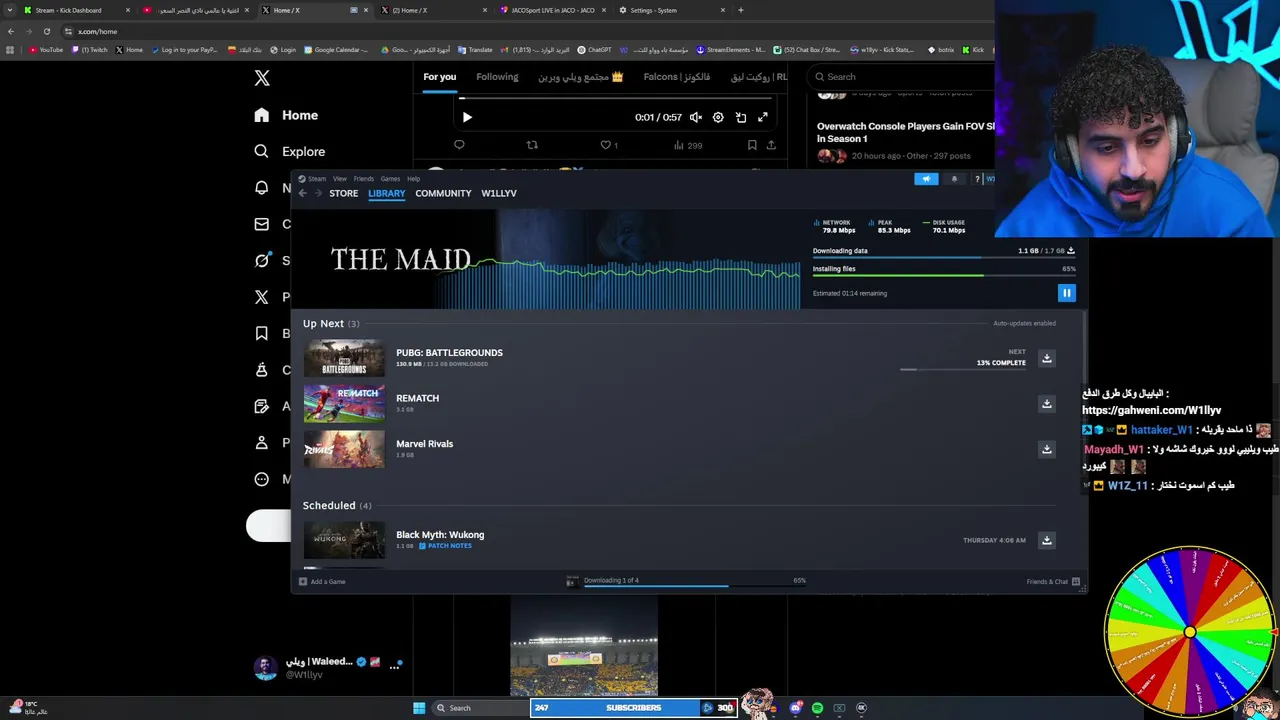Play the video in X feed
Screen dimensions: 1280x720
click(x=467, y=117)
